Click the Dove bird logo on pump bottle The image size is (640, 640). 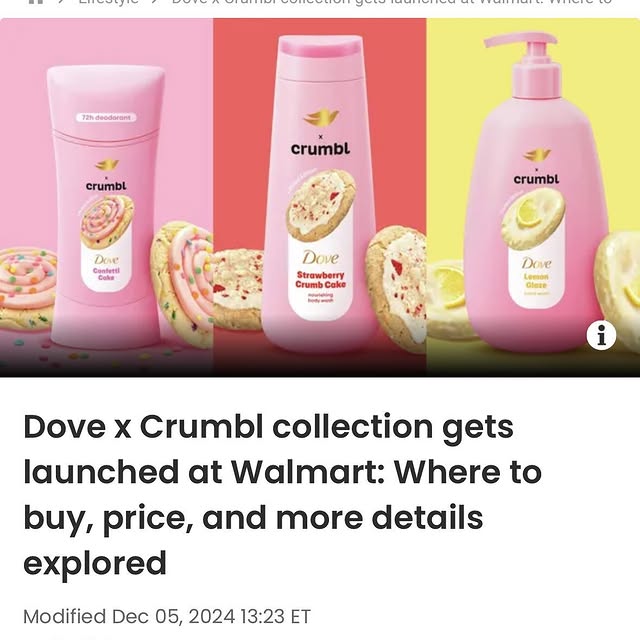pyautogui.click(x=536, y=156)
